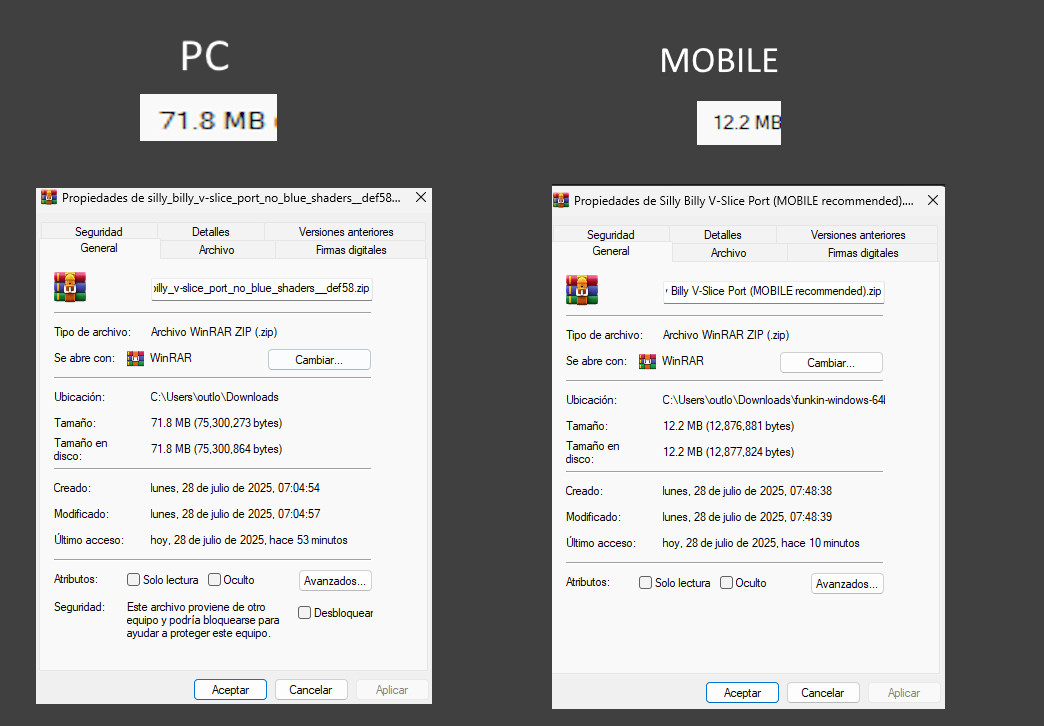Image resolution: width=1044 pixels, height=726 pixels.
Task: Open 'Versiones anteriores' tab in the left dialog
Action: [x=346, y=231]
